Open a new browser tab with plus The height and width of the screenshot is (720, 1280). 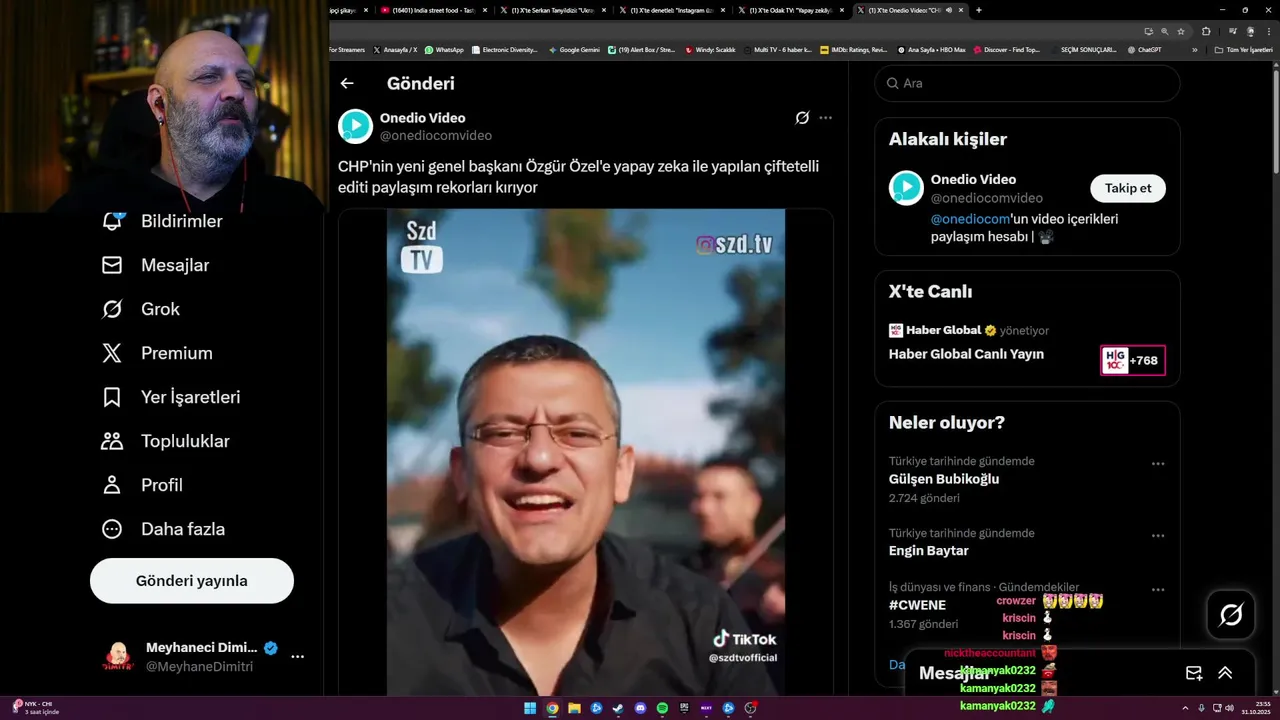[978, 10]
